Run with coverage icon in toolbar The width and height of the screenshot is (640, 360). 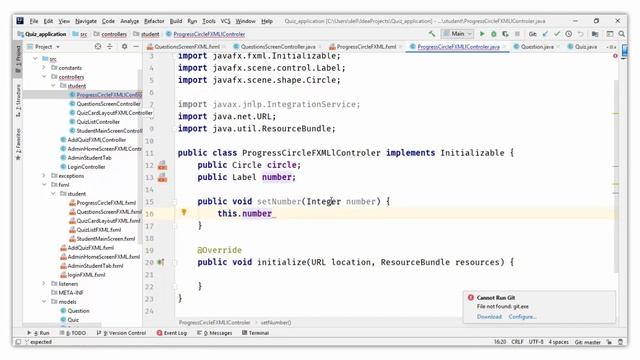pyautogui.click(x=505, y=34)
